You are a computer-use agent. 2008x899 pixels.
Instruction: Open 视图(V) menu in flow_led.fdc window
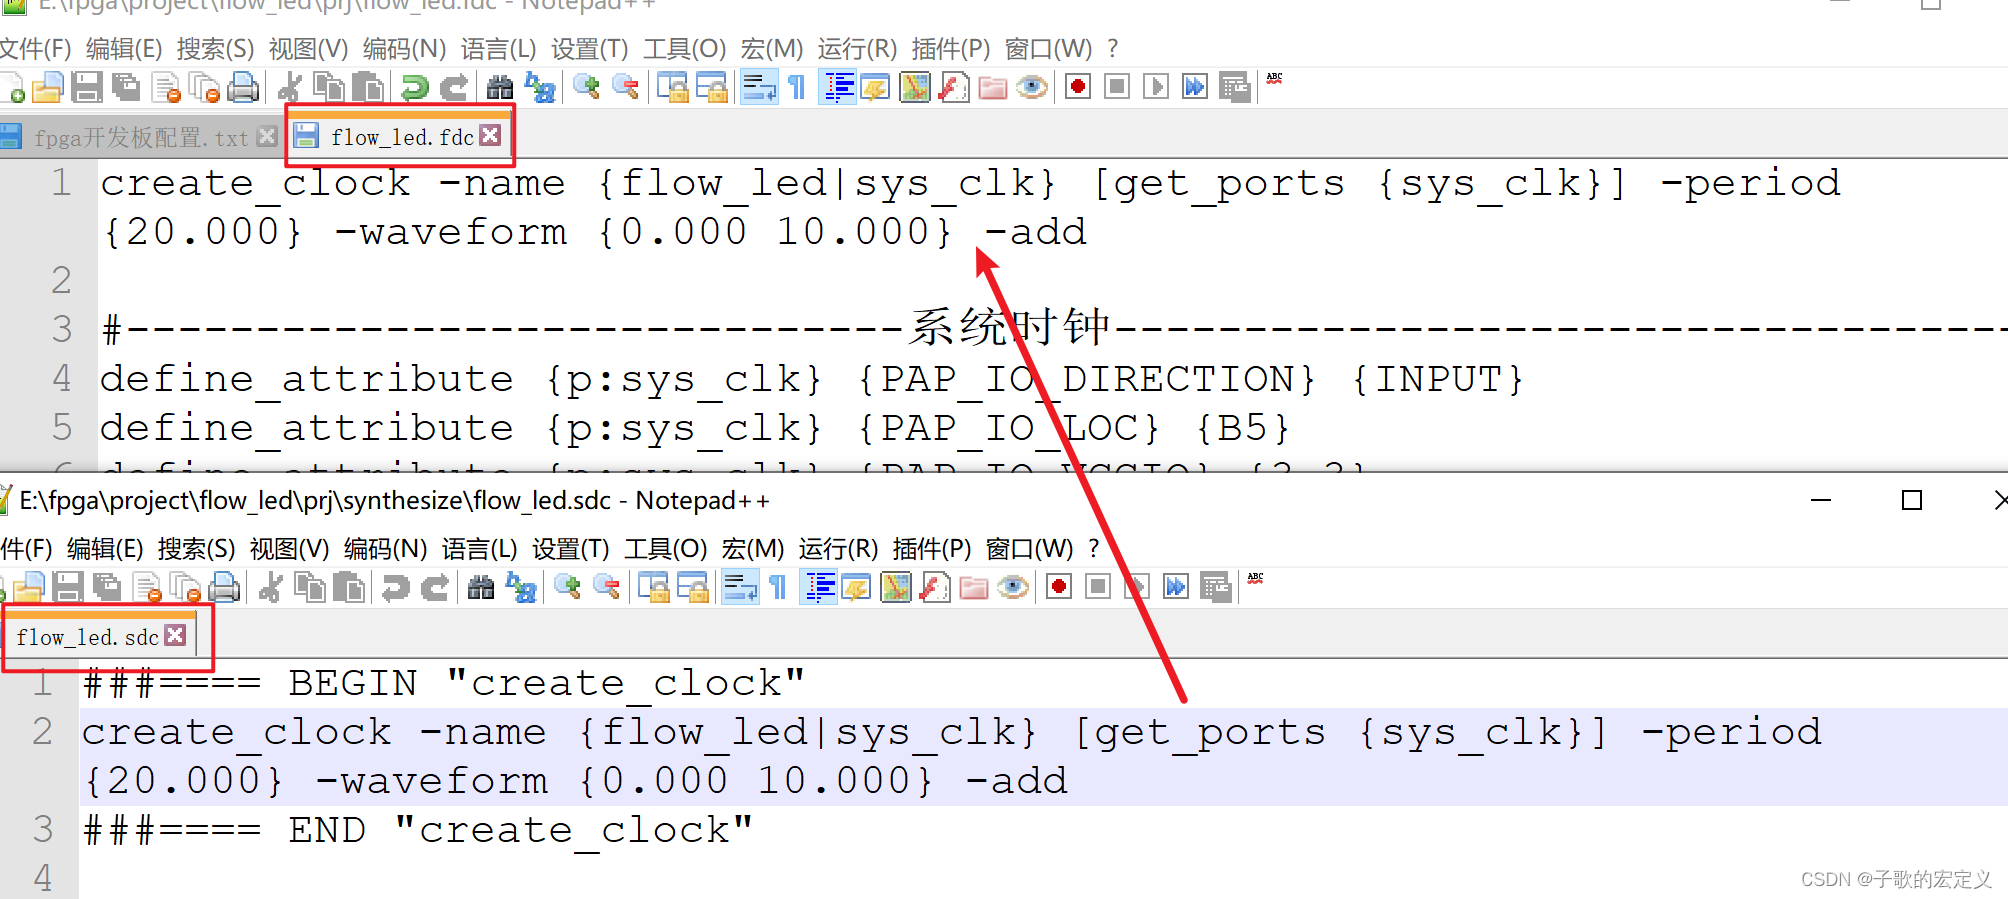pos(308,48)
